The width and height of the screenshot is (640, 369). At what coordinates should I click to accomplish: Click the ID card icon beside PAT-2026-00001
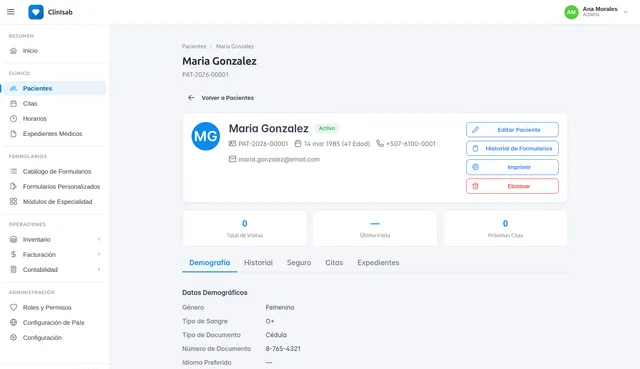click(x=232, y=143)
